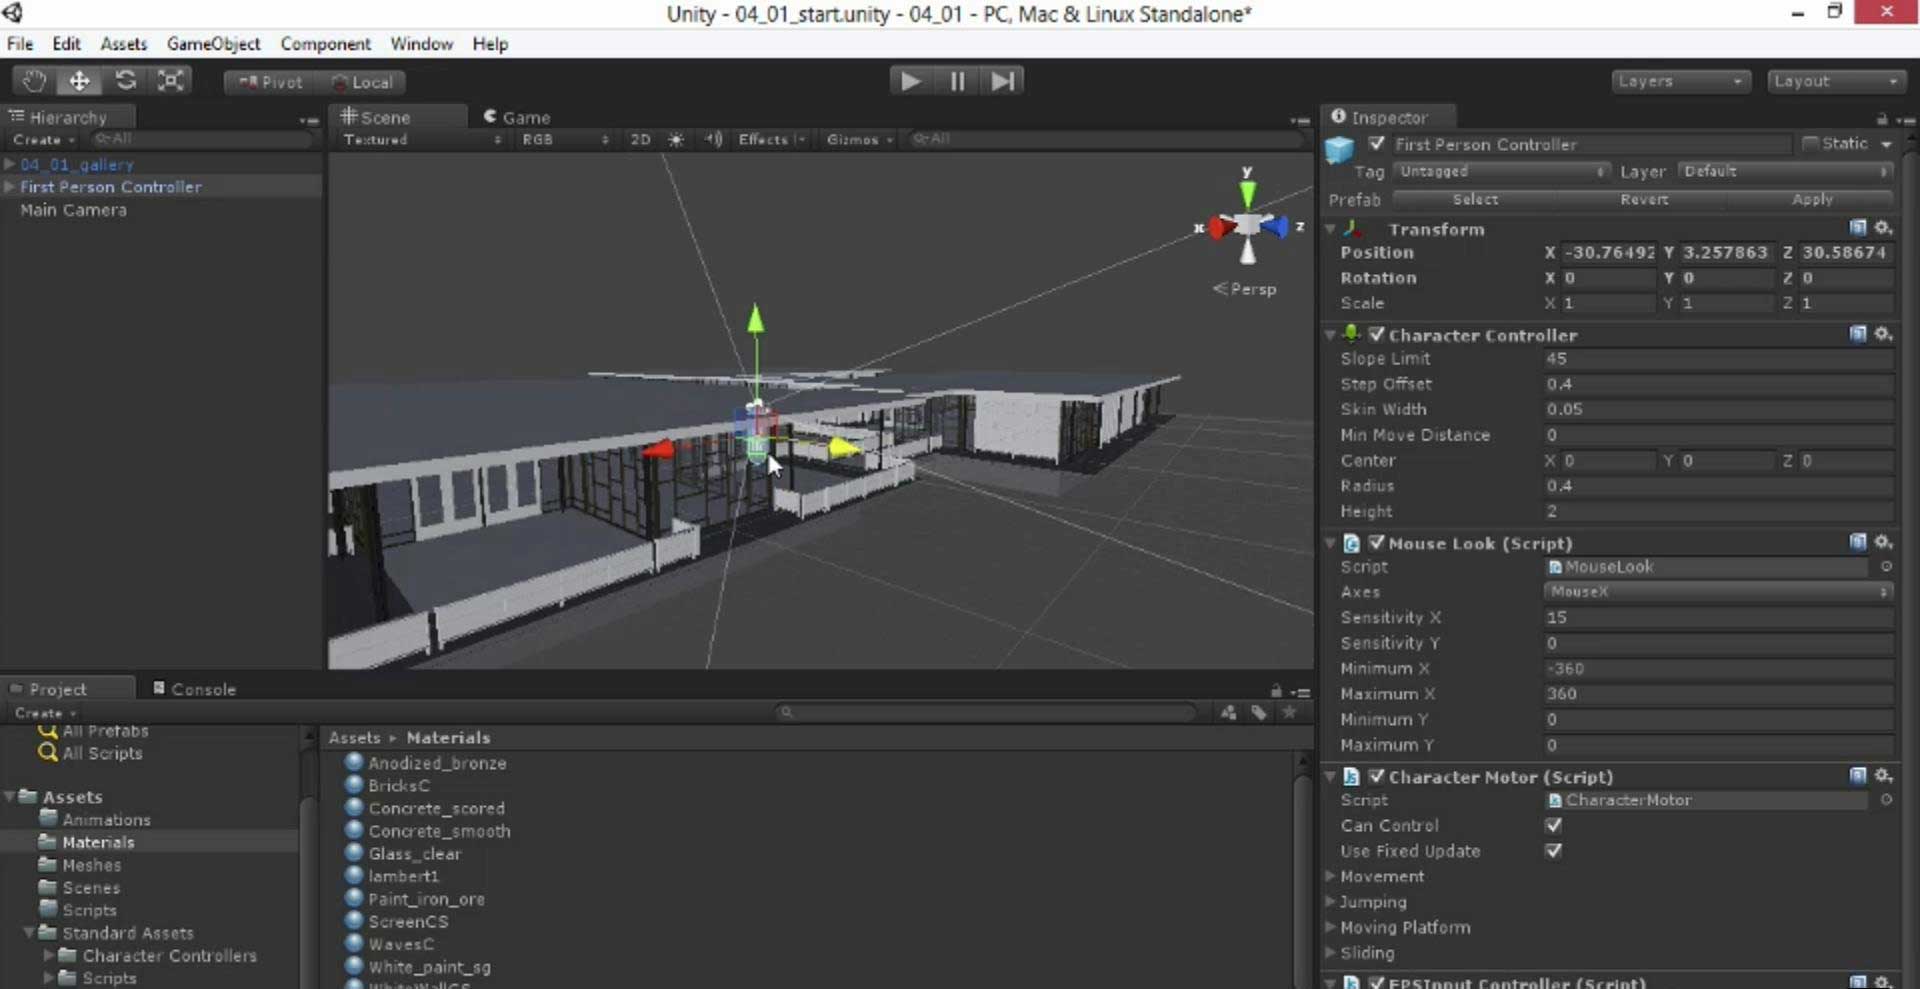This screenshot has width=1920, height=989.
Task: Open Transform help book icon
Action: click(x=1858, y=228)
